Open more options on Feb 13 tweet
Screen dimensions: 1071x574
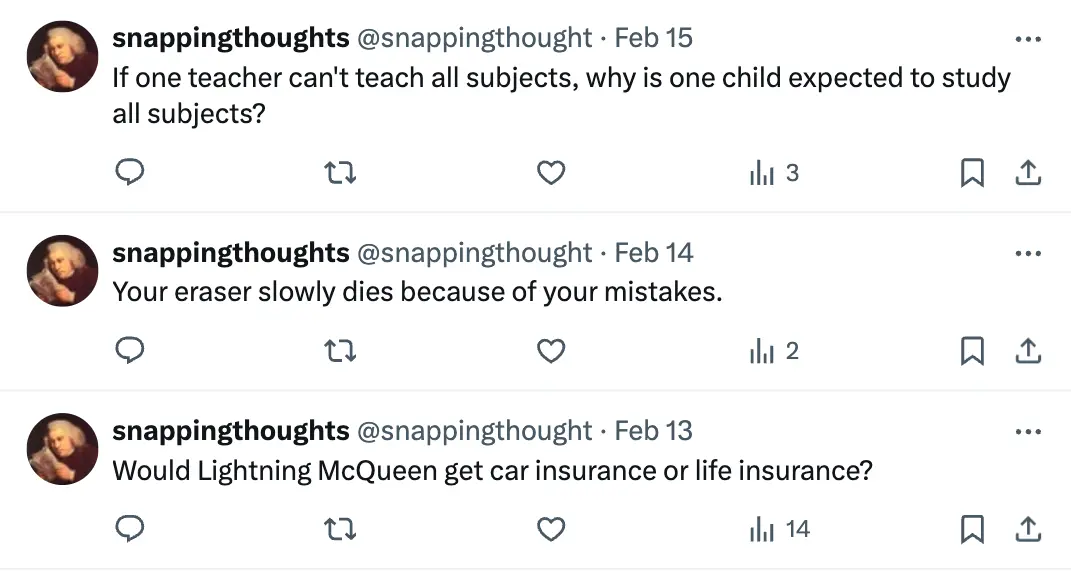tap(1028, 432)
